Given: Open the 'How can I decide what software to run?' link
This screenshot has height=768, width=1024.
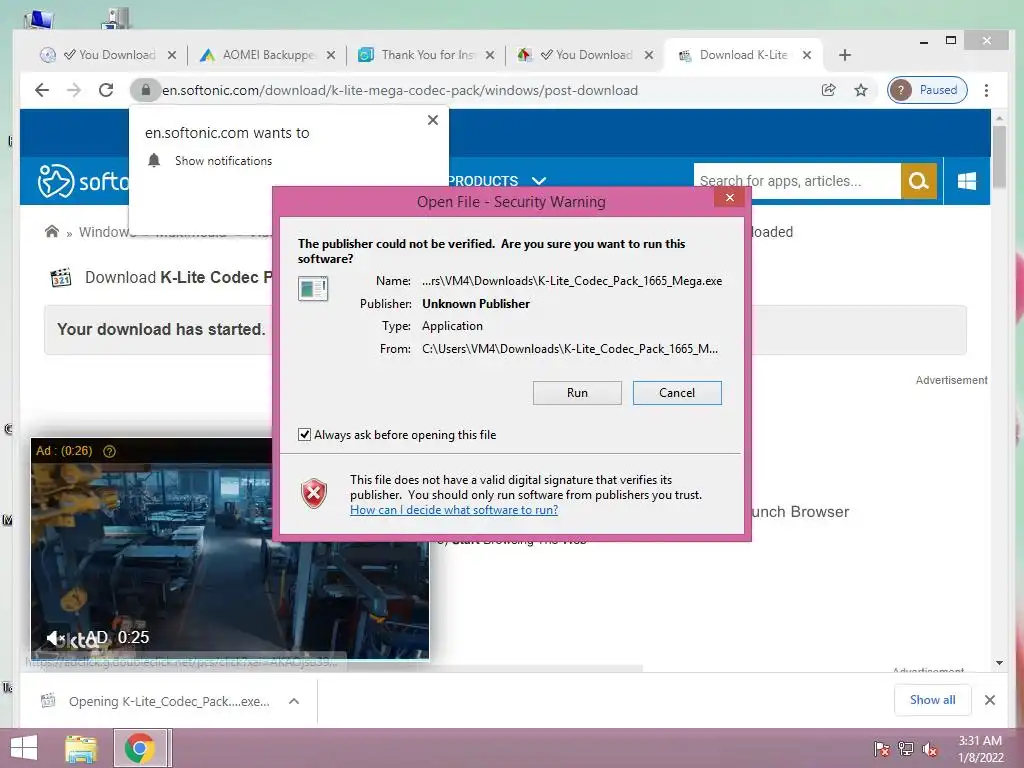Looking at the screenshot, I should [454, 510].
